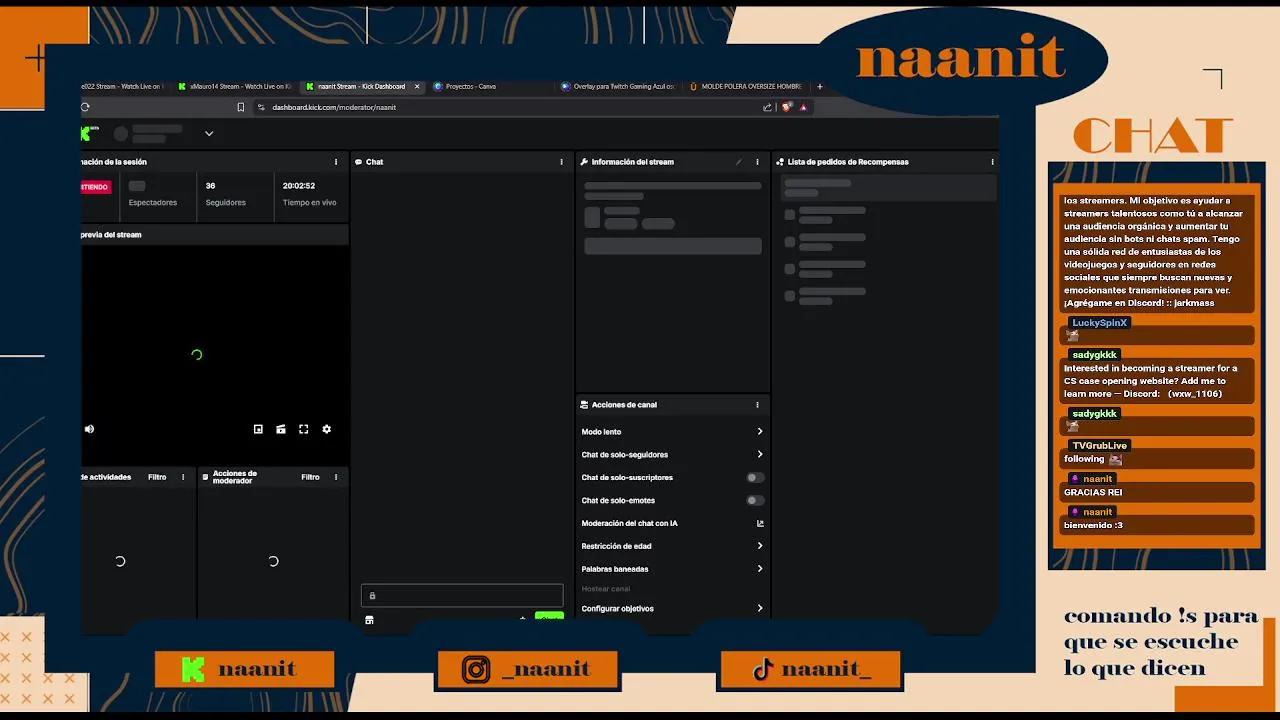Switch to Overlay para Twitch Gaming tab
This screenshot has height=720, width=1280.
tap(618, 86)
